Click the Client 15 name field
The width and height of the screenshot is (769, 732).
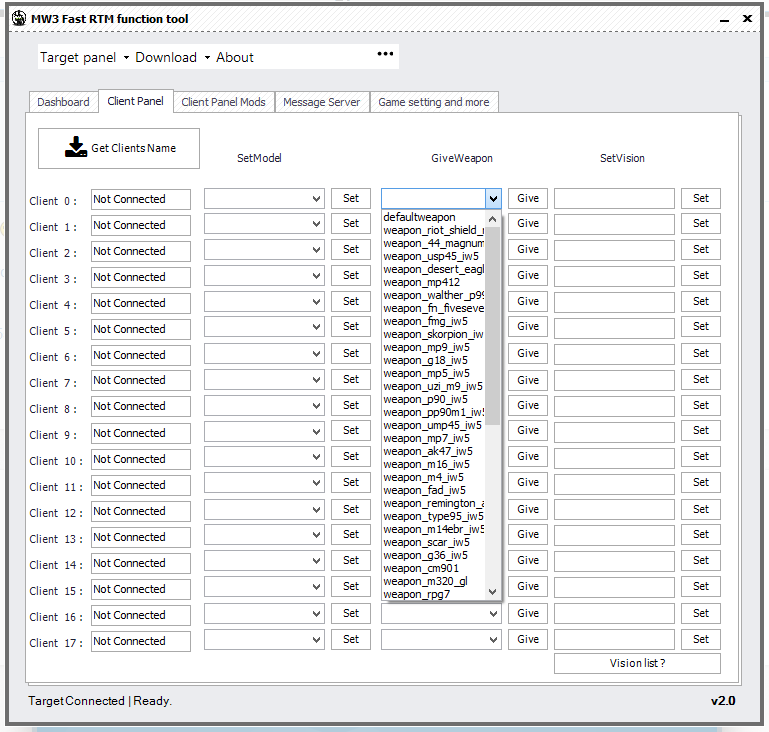pos(141,589)
